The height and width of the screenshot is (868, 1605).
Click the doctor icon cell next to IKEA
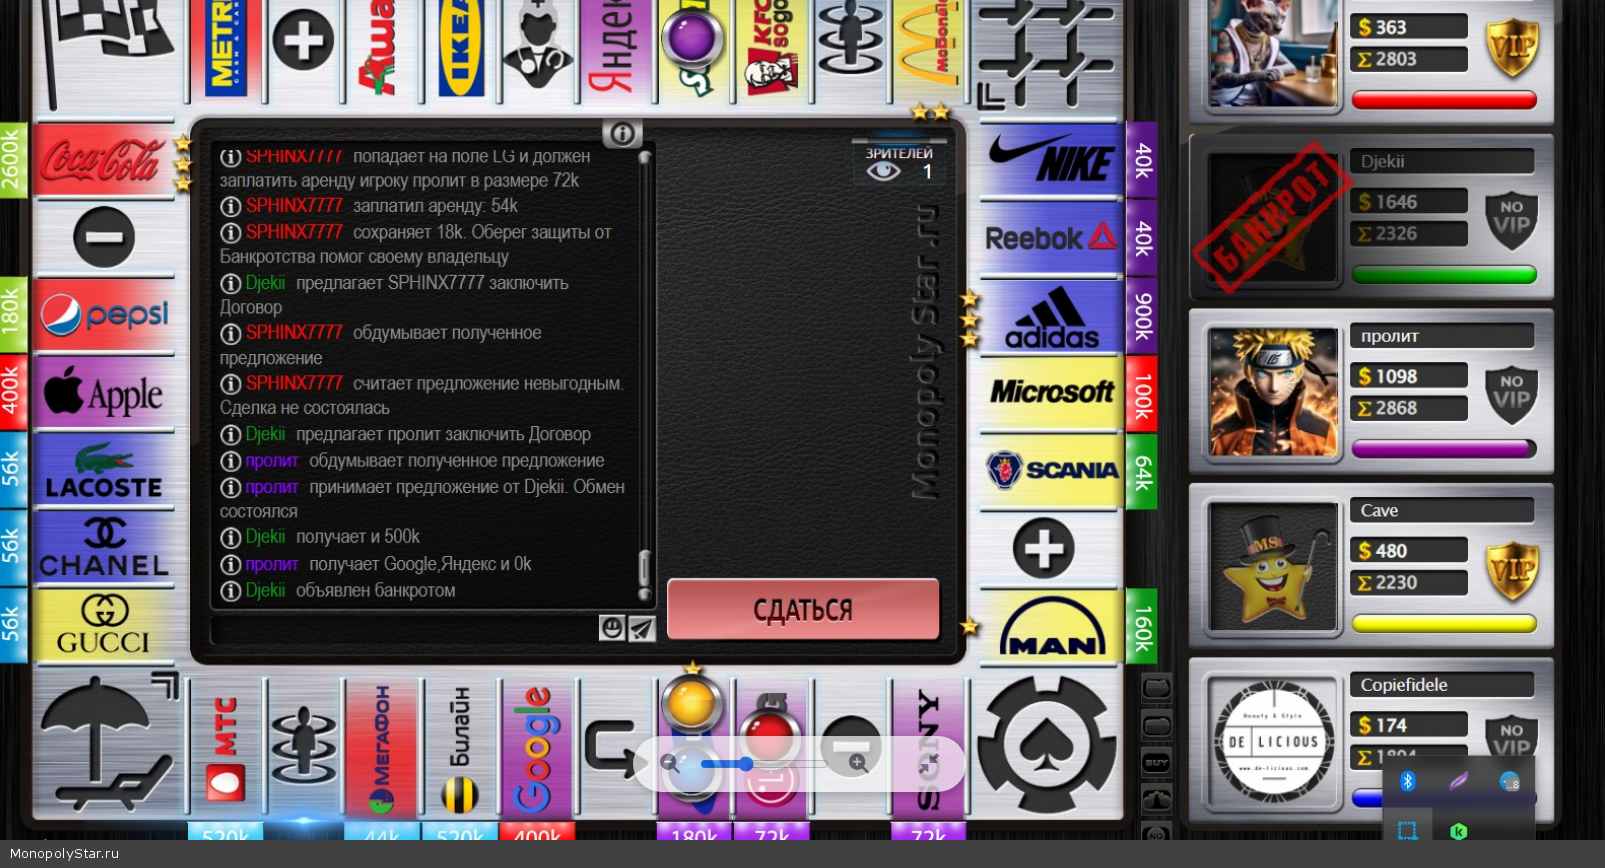(538, 50)
